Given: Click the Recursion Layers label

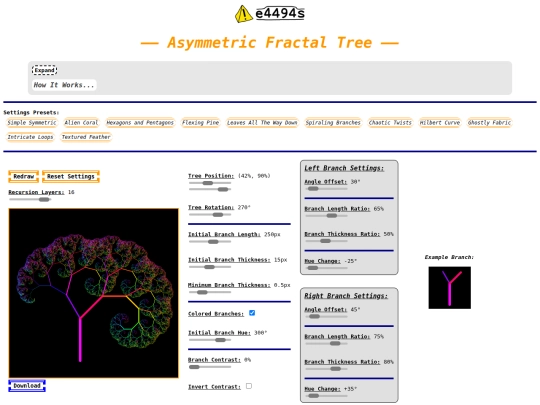Looking at the screenshot, I should pos(36,192).
